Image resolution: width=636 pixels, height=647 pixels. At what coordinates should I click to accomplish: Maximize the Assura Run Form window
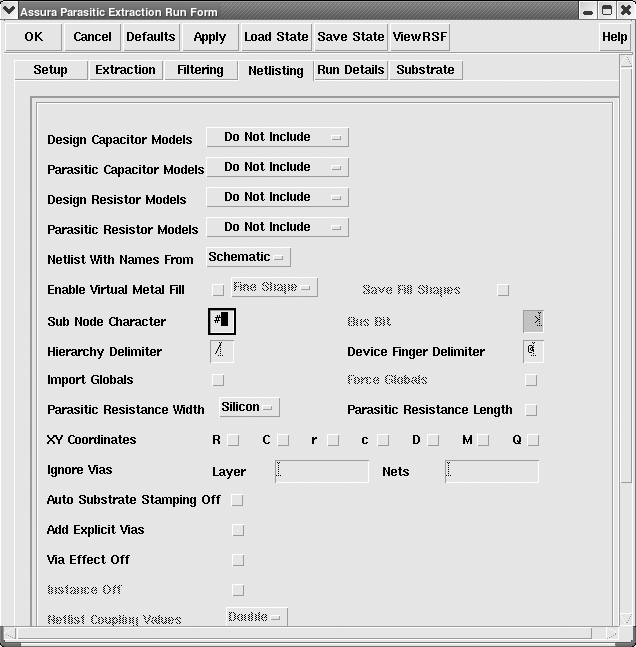tap(607, 10)
